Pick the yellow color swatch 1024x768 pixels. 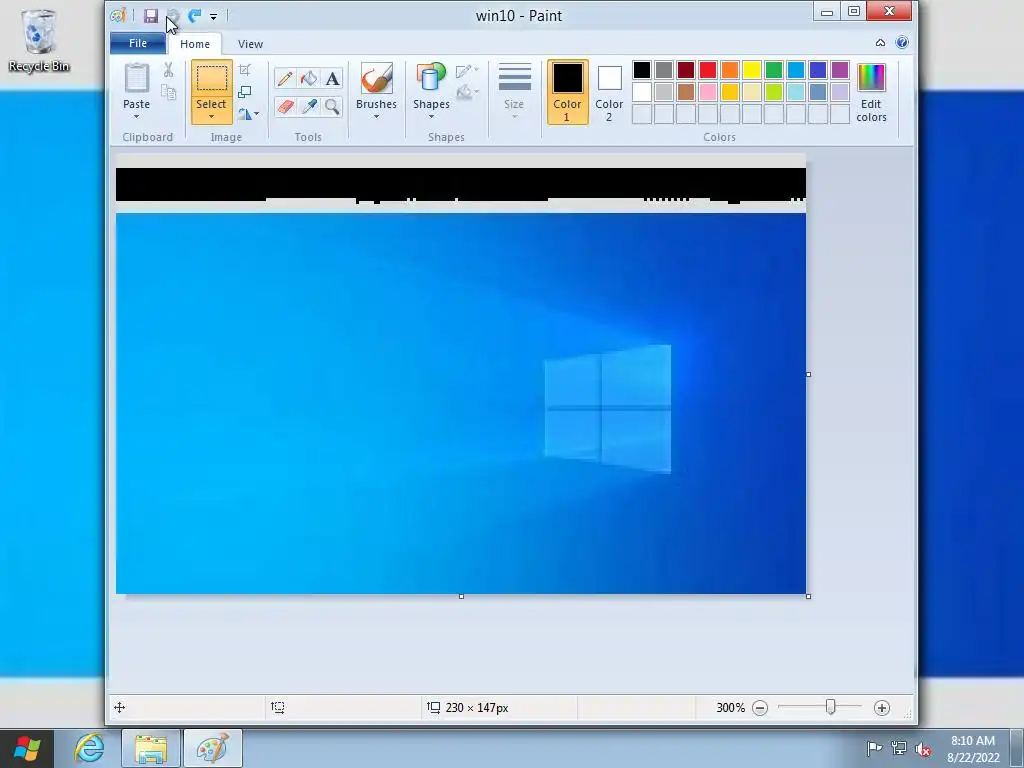pyautogui.click(x=752, y=70)
